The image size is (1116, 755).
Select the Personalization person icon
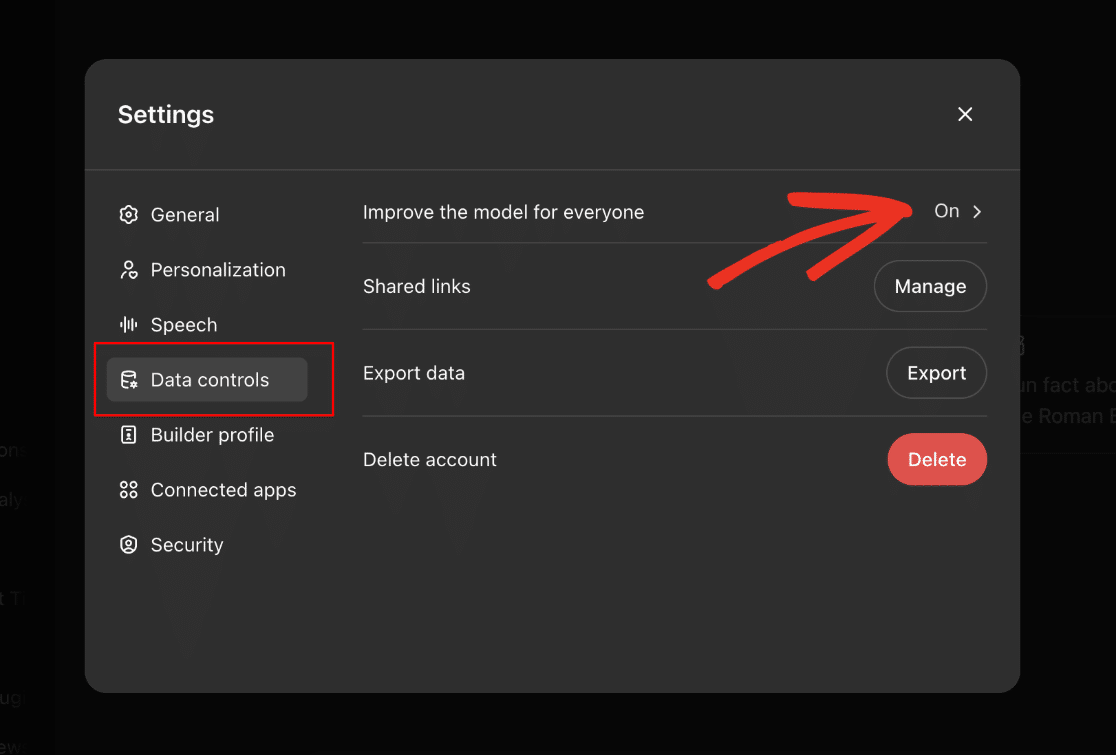point(128,269)
